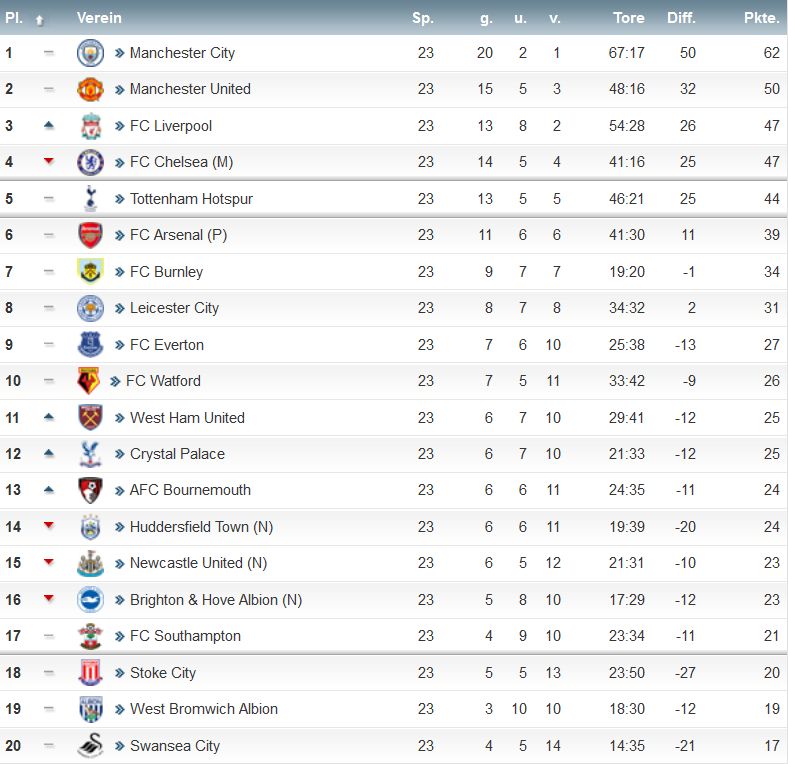Viewport: 788px width, 764px height.
Task: Sort standings by Pkte. column header
Action: [x=761, y=18]
